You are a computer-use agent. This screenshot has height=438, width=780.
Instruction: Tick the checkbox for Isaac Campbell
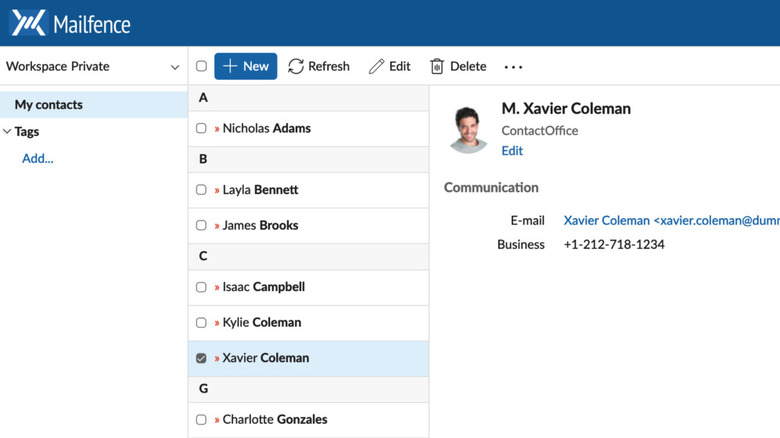pos(201,287)
